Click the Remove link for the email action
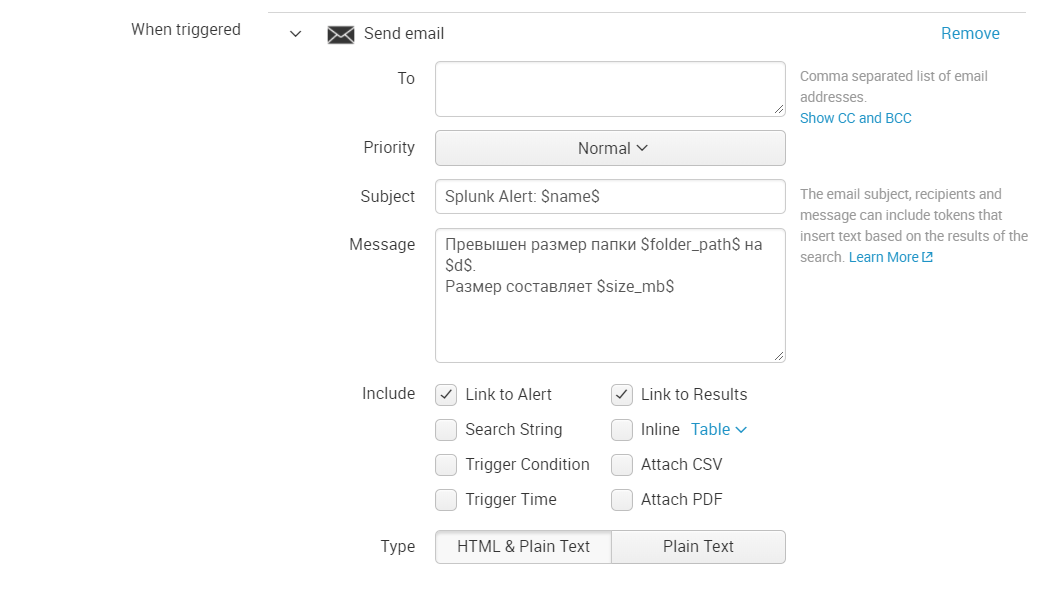 tap(970, 33)
